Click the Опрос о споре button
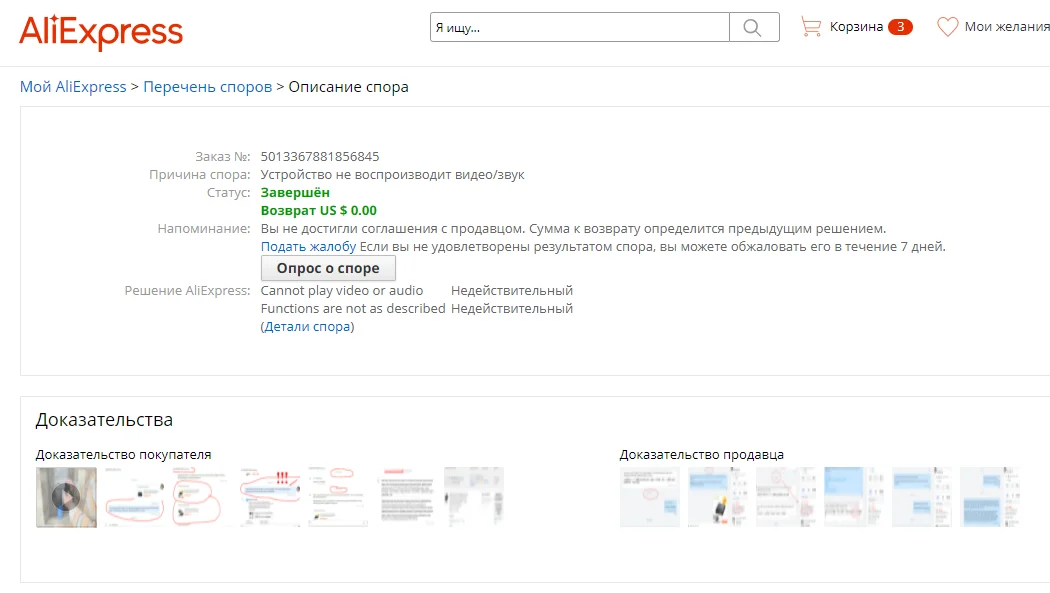The image size is (1050, 593). pos(328,268)
